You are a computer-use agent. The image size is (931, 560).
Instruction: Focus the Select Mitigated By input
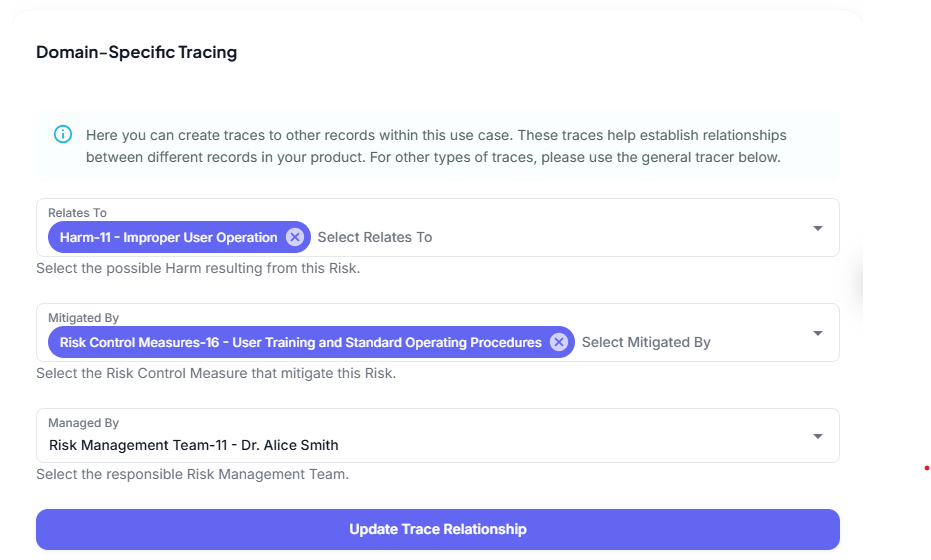point(646,342)
